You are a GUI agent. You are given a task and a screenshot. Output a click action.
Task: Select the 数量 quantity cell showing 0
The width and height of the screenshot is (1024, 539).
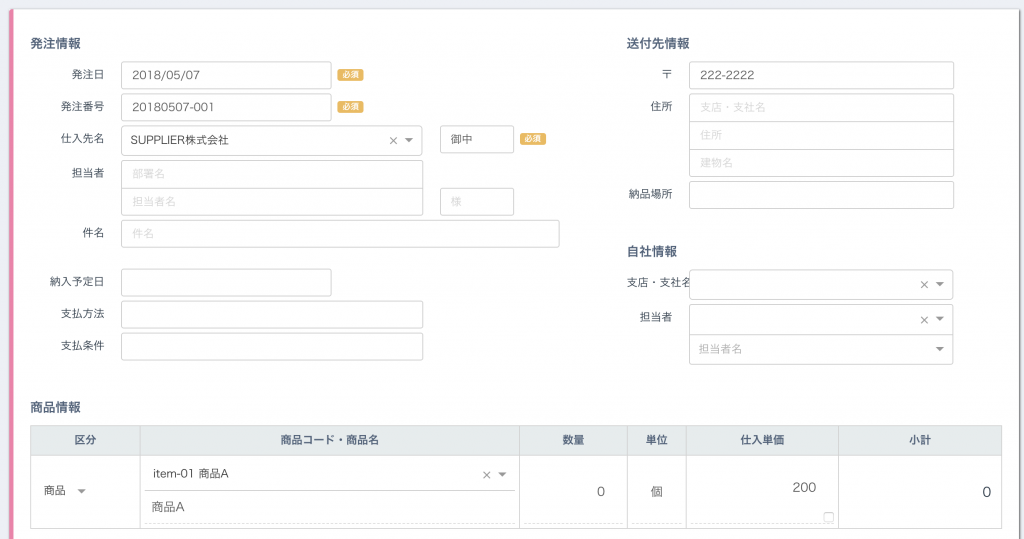573,491
